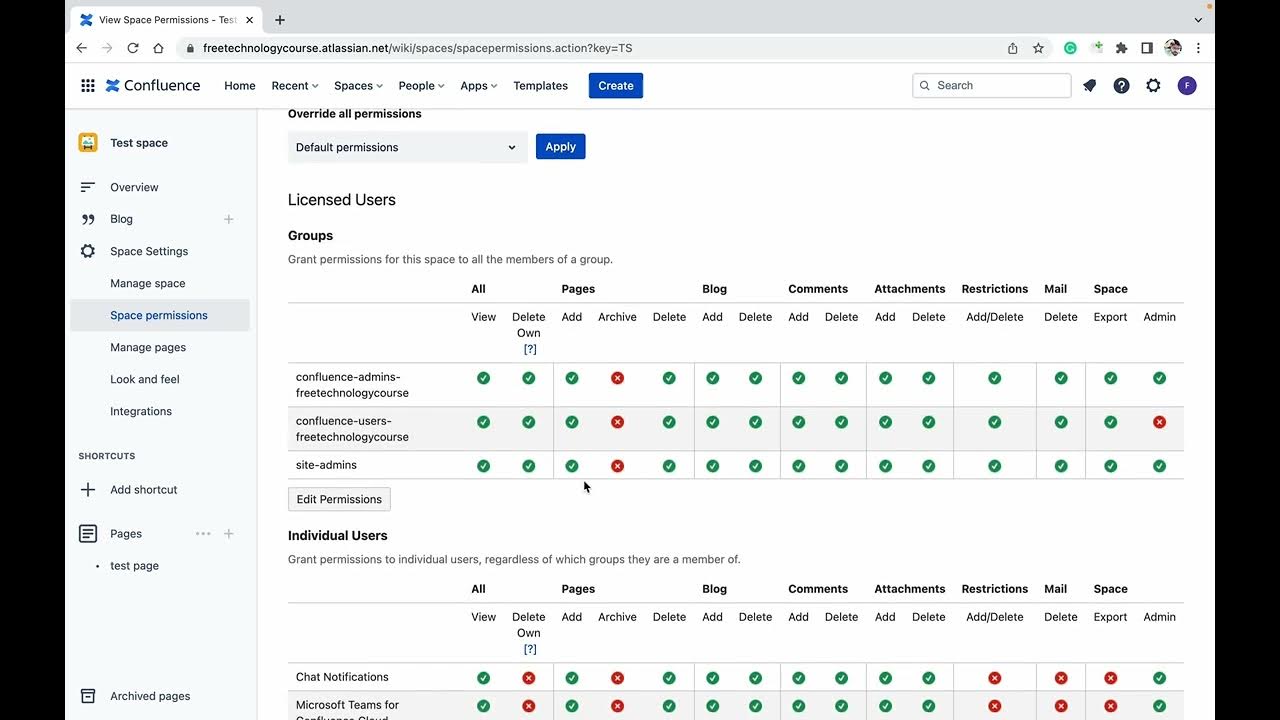Open the help question mark icon
1280x720 pixels.
coord(1122,86)
